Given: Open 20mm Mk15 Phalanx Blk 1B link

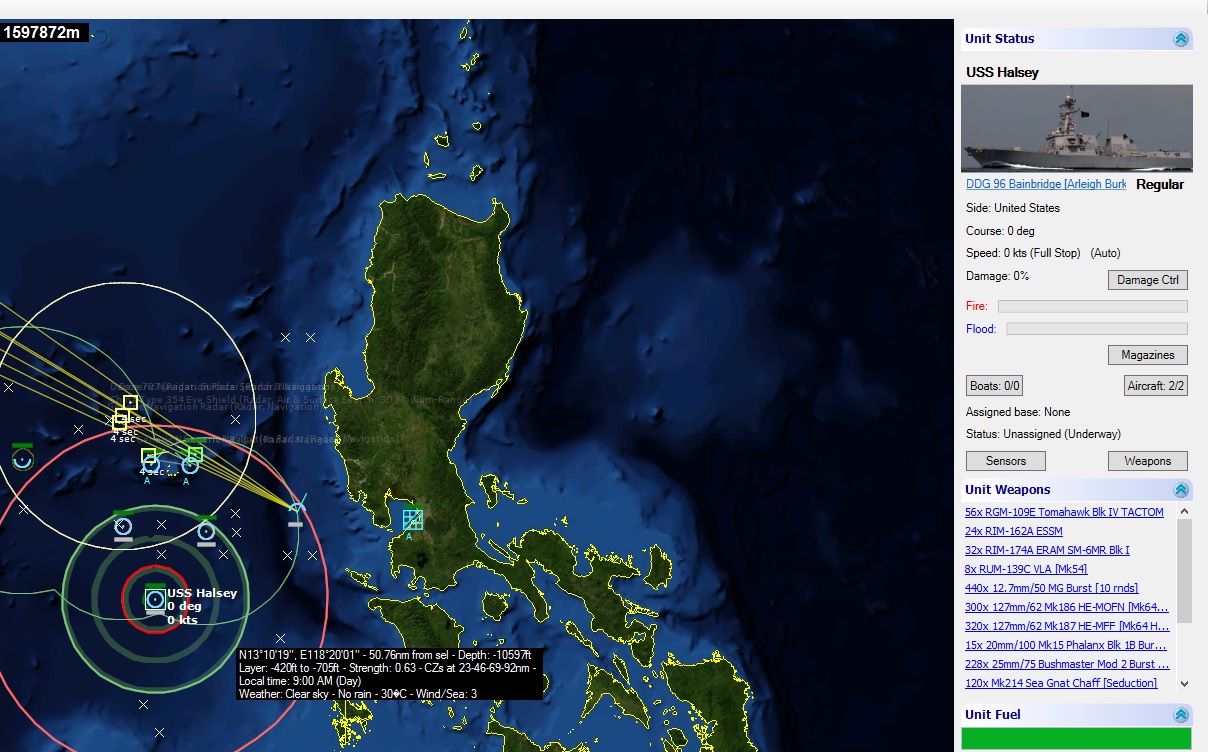Looking at the screenshot, I should [x=1065, y=645].
